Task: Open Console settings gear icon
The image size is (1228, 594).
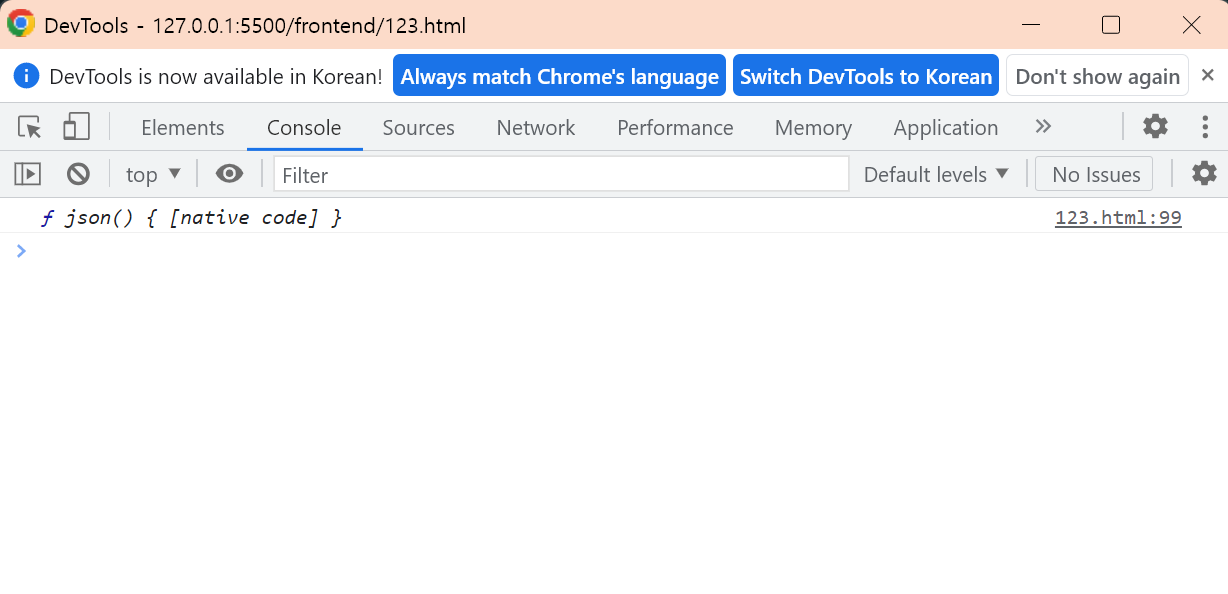Action: tap(1204, 173)
